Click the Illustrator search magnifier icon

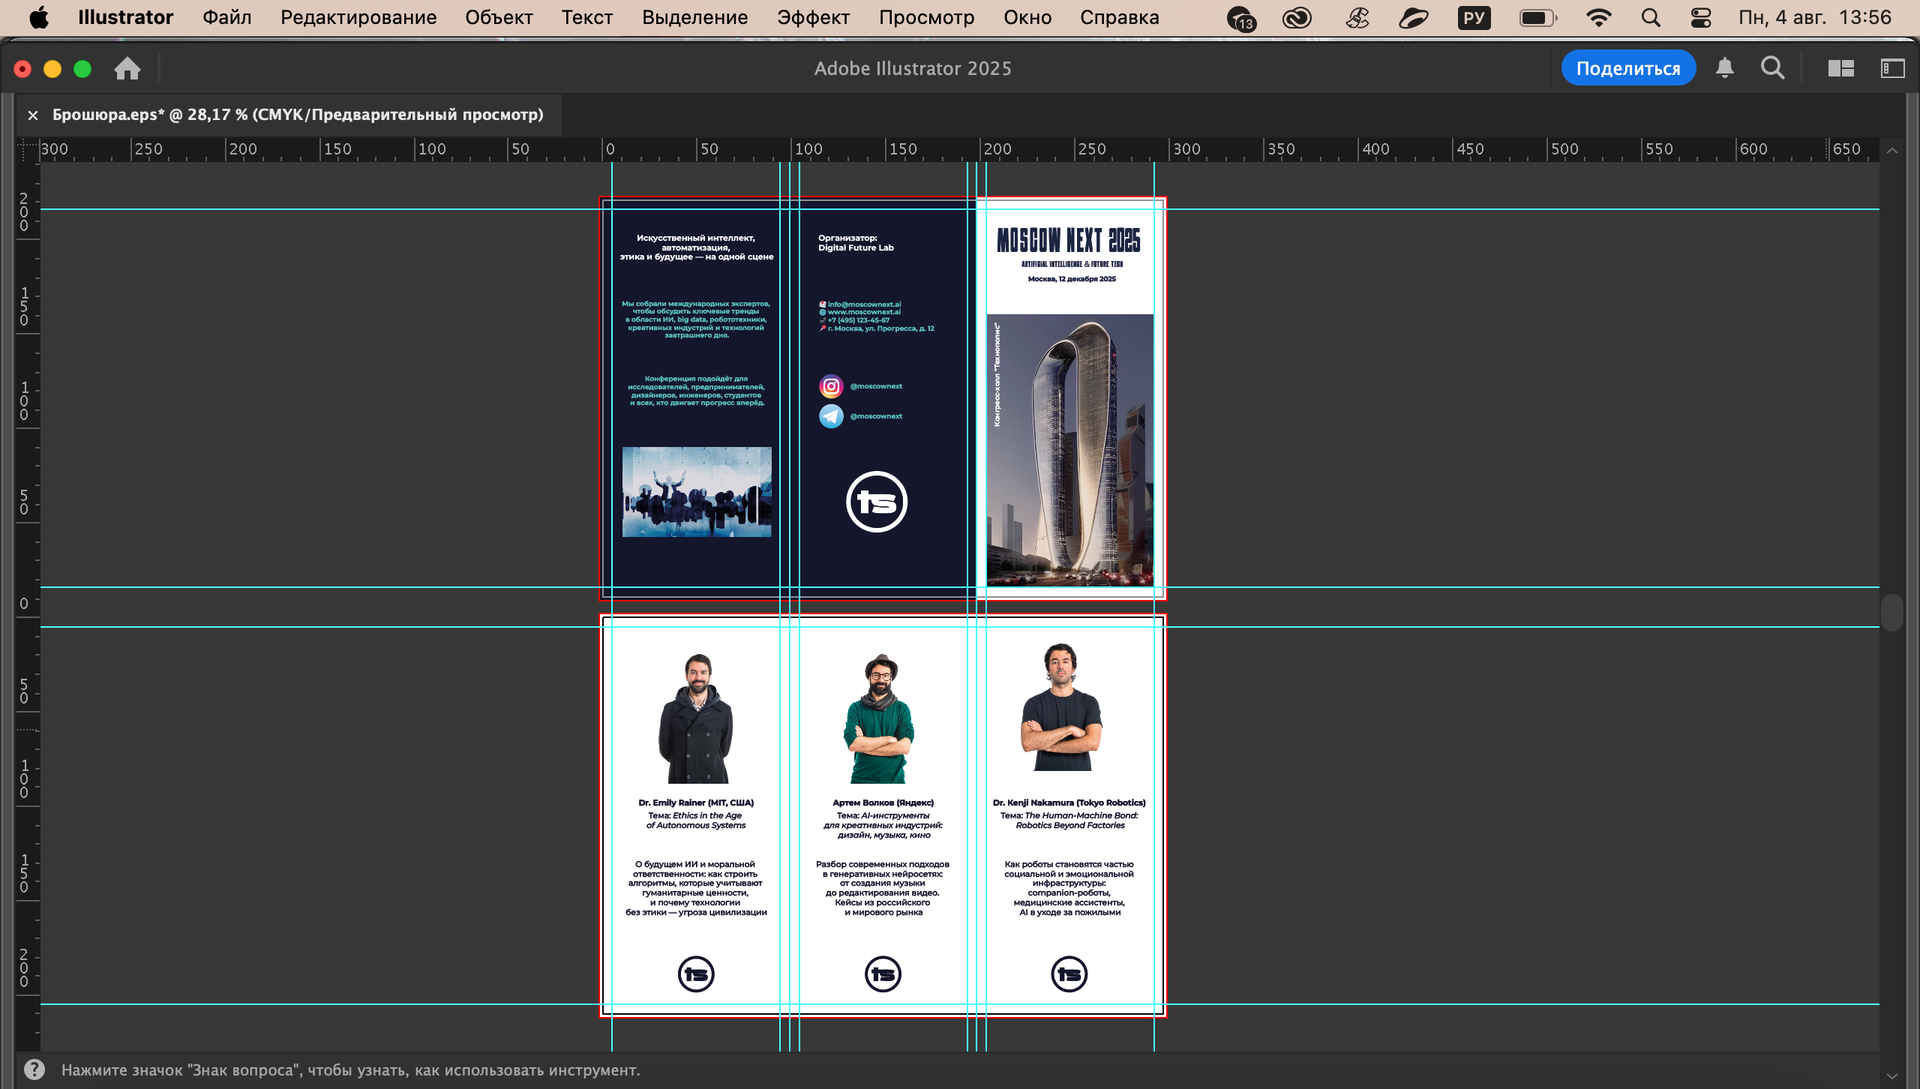pos(1773,68)
